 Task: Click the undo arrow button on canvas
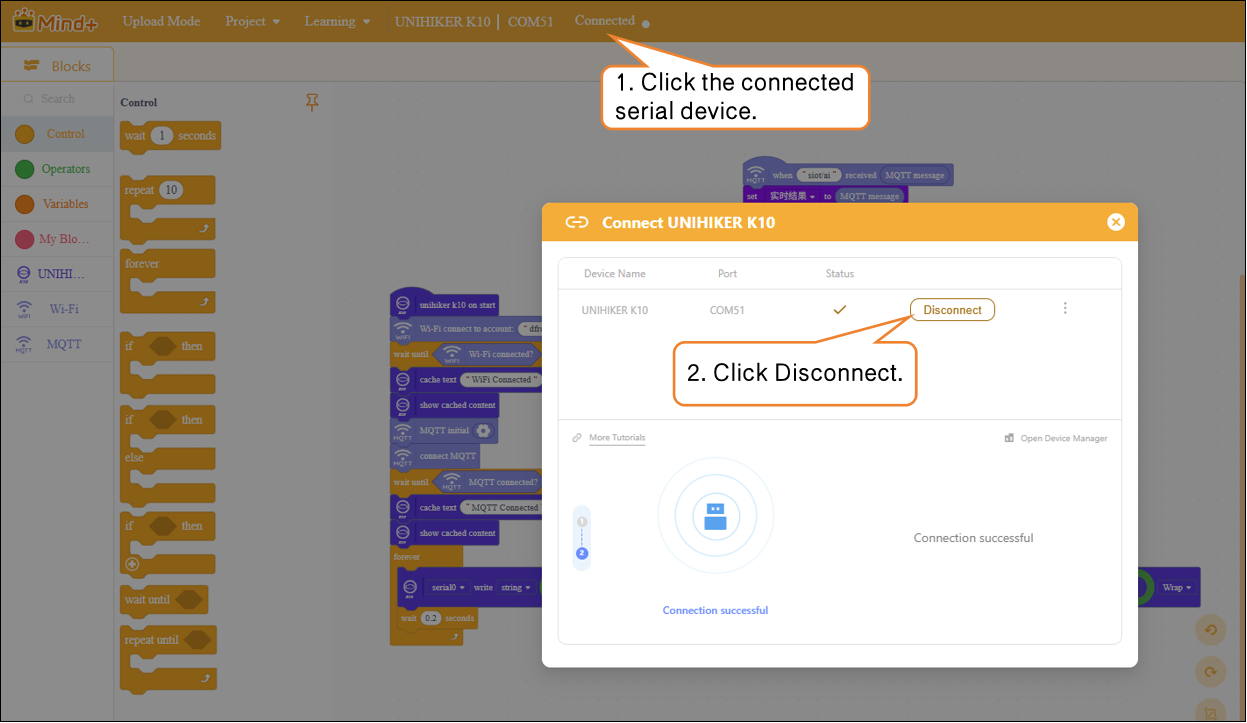tap(1210, 630)
